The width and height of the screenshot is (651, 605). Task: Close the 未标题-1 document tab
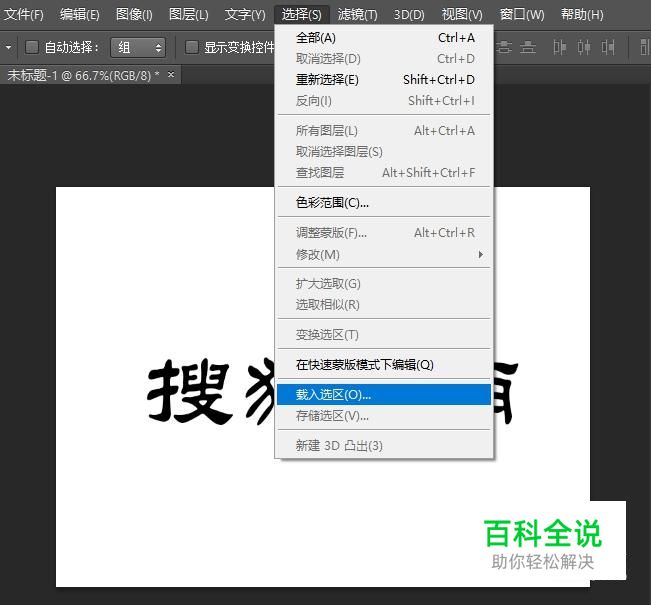tap(171, 75)
